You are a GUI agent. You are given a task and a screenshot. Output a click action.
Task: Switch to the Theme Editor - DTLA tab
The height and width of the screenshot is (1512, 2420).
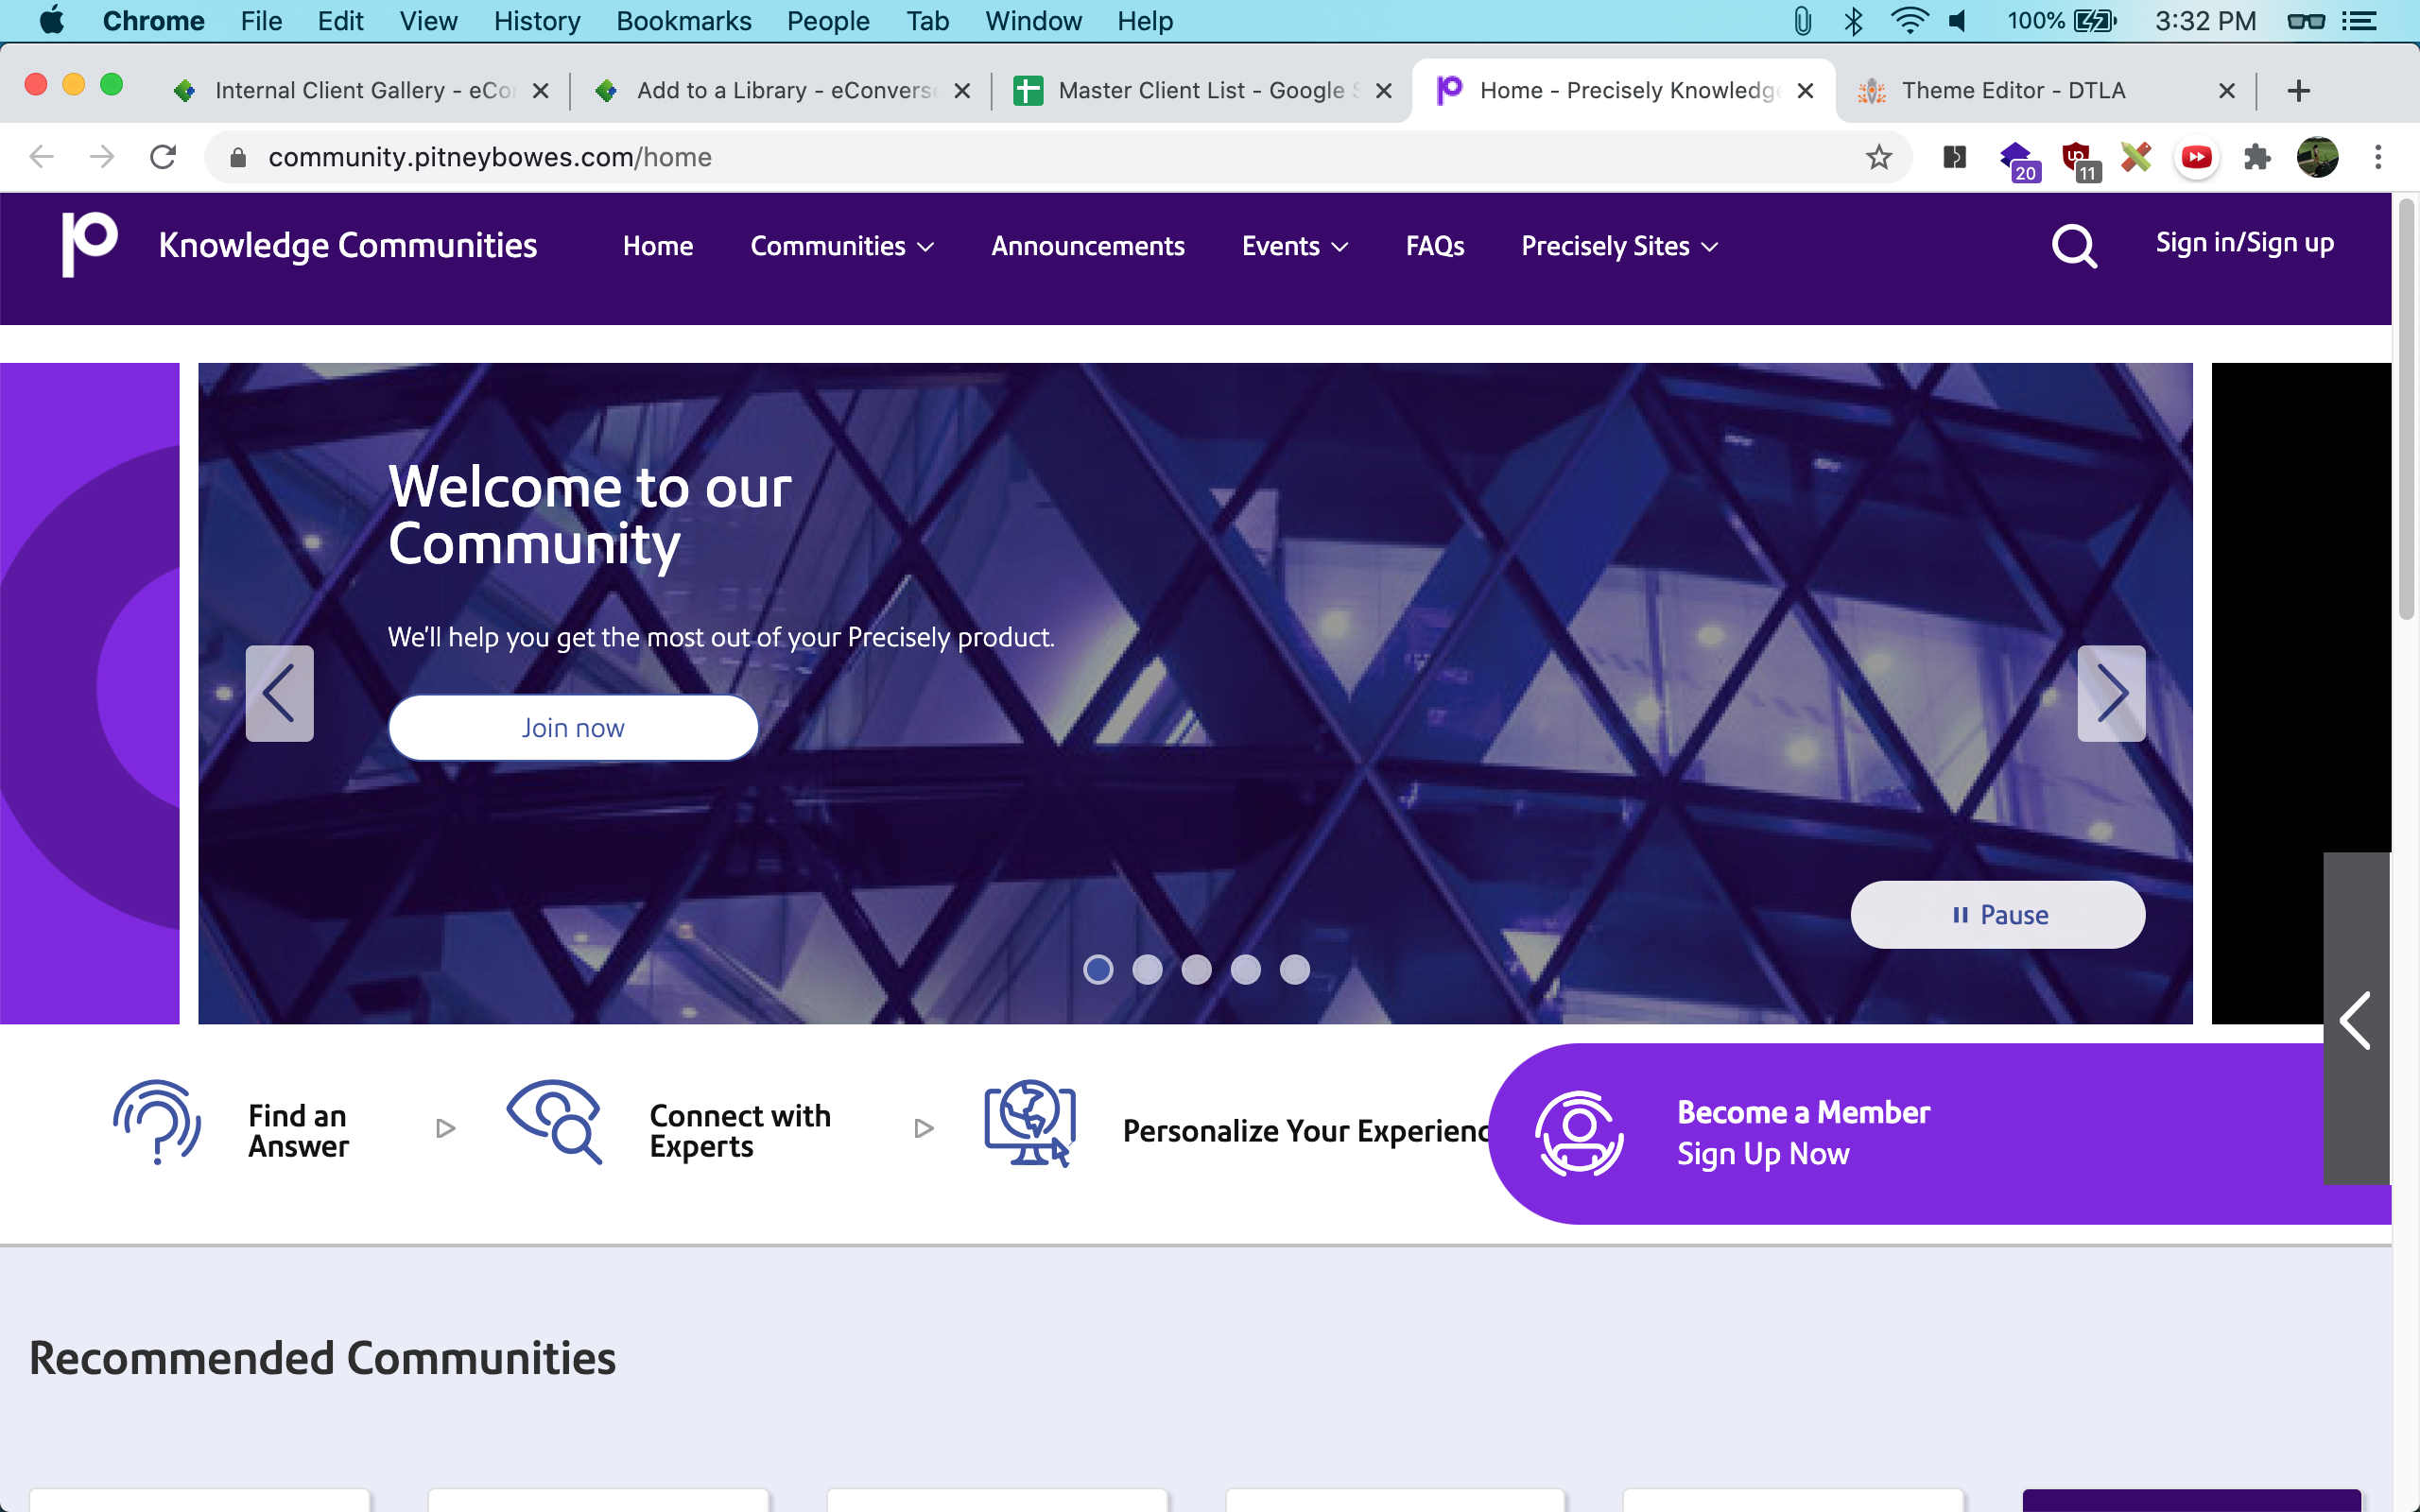(2012, 91)
